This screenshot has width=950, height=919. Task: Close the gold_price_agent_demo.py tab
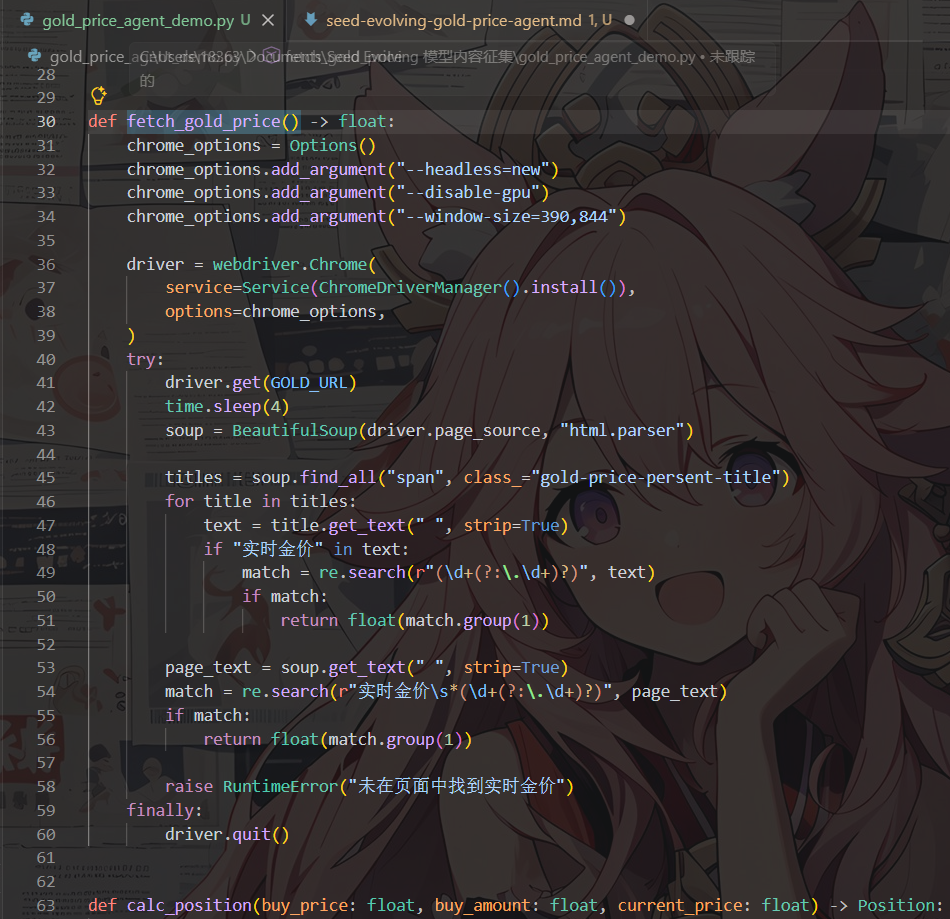pyautogui.click(x=268, y=20)
